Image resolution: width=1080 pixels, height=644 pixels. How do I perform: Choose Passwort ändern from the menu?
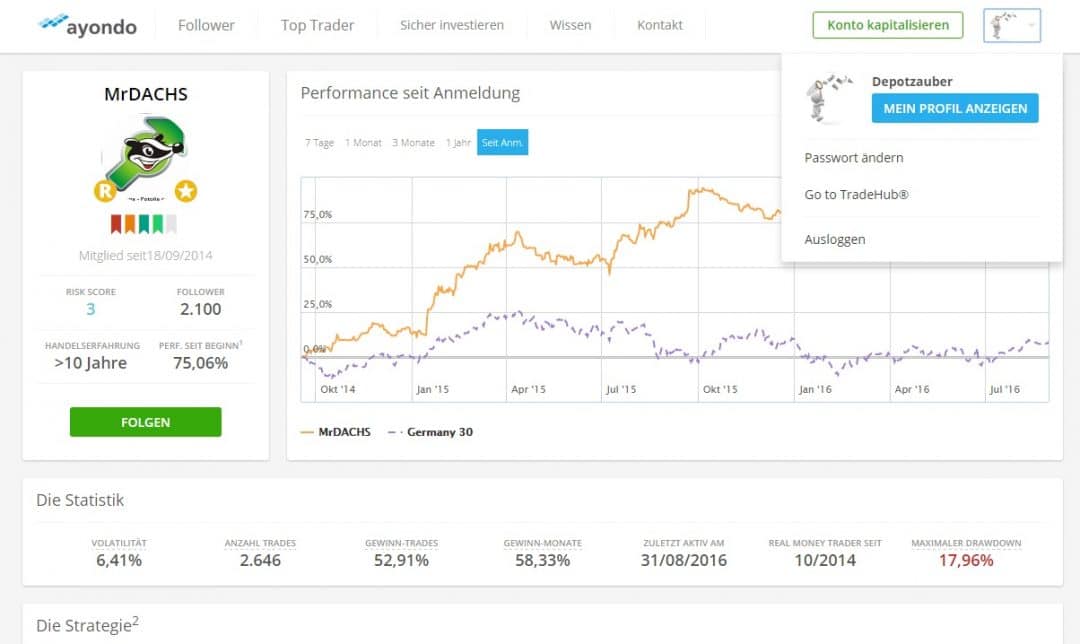pos(854,158)
